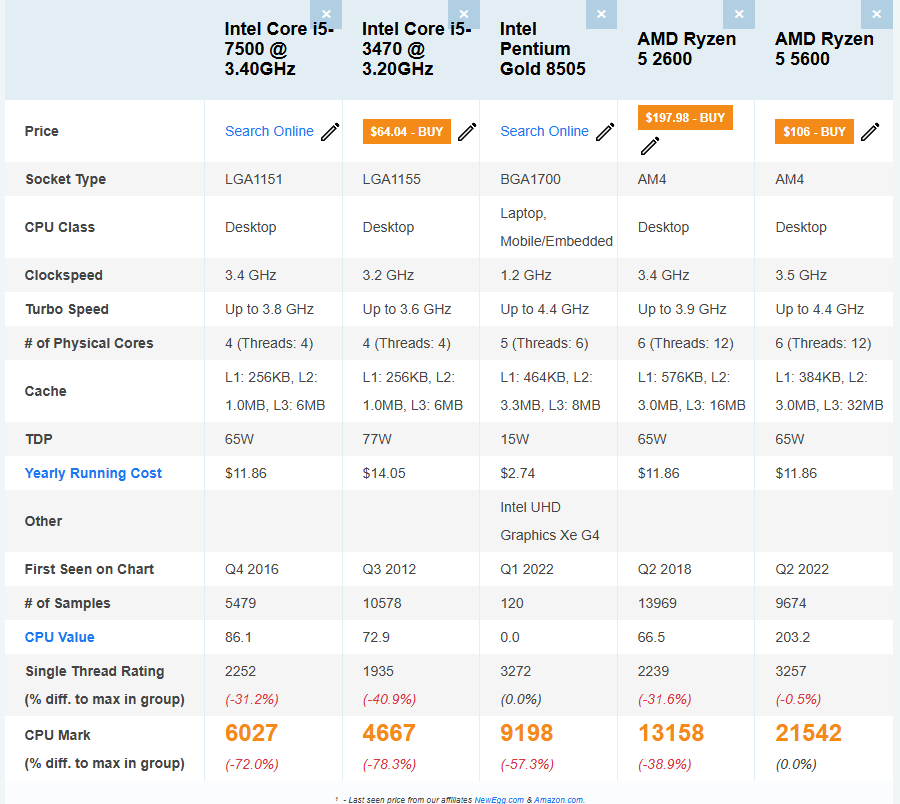900x804 pixels.
Task: Click Intel UHD Graphics Xe G4 cell
Action: click(550, 522)
